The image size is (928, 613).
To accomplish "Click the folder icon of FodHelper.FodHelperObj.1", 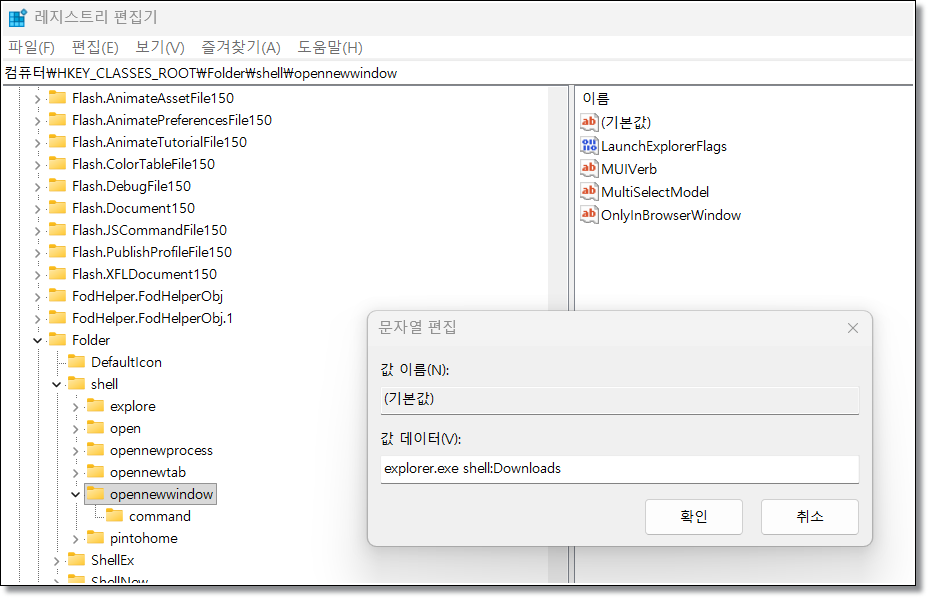I will tap(57, 318).
